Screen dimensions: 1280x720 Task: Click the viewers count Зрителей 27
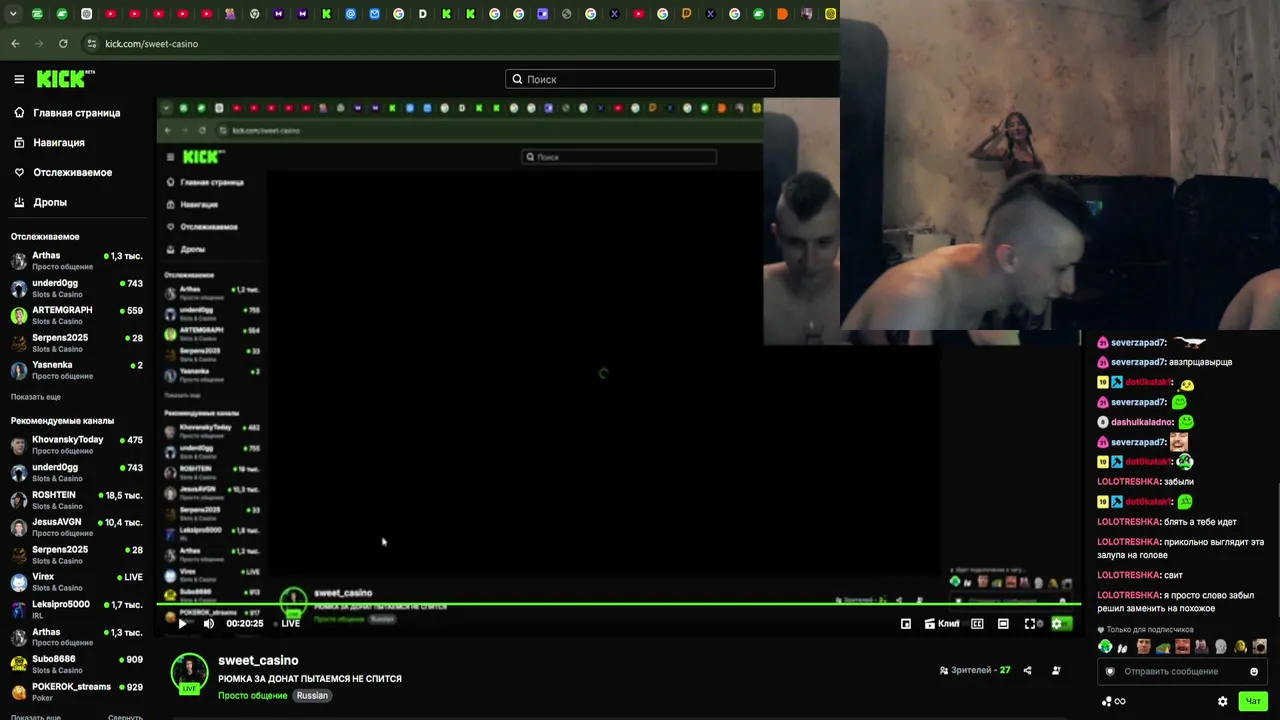(975, 670)
